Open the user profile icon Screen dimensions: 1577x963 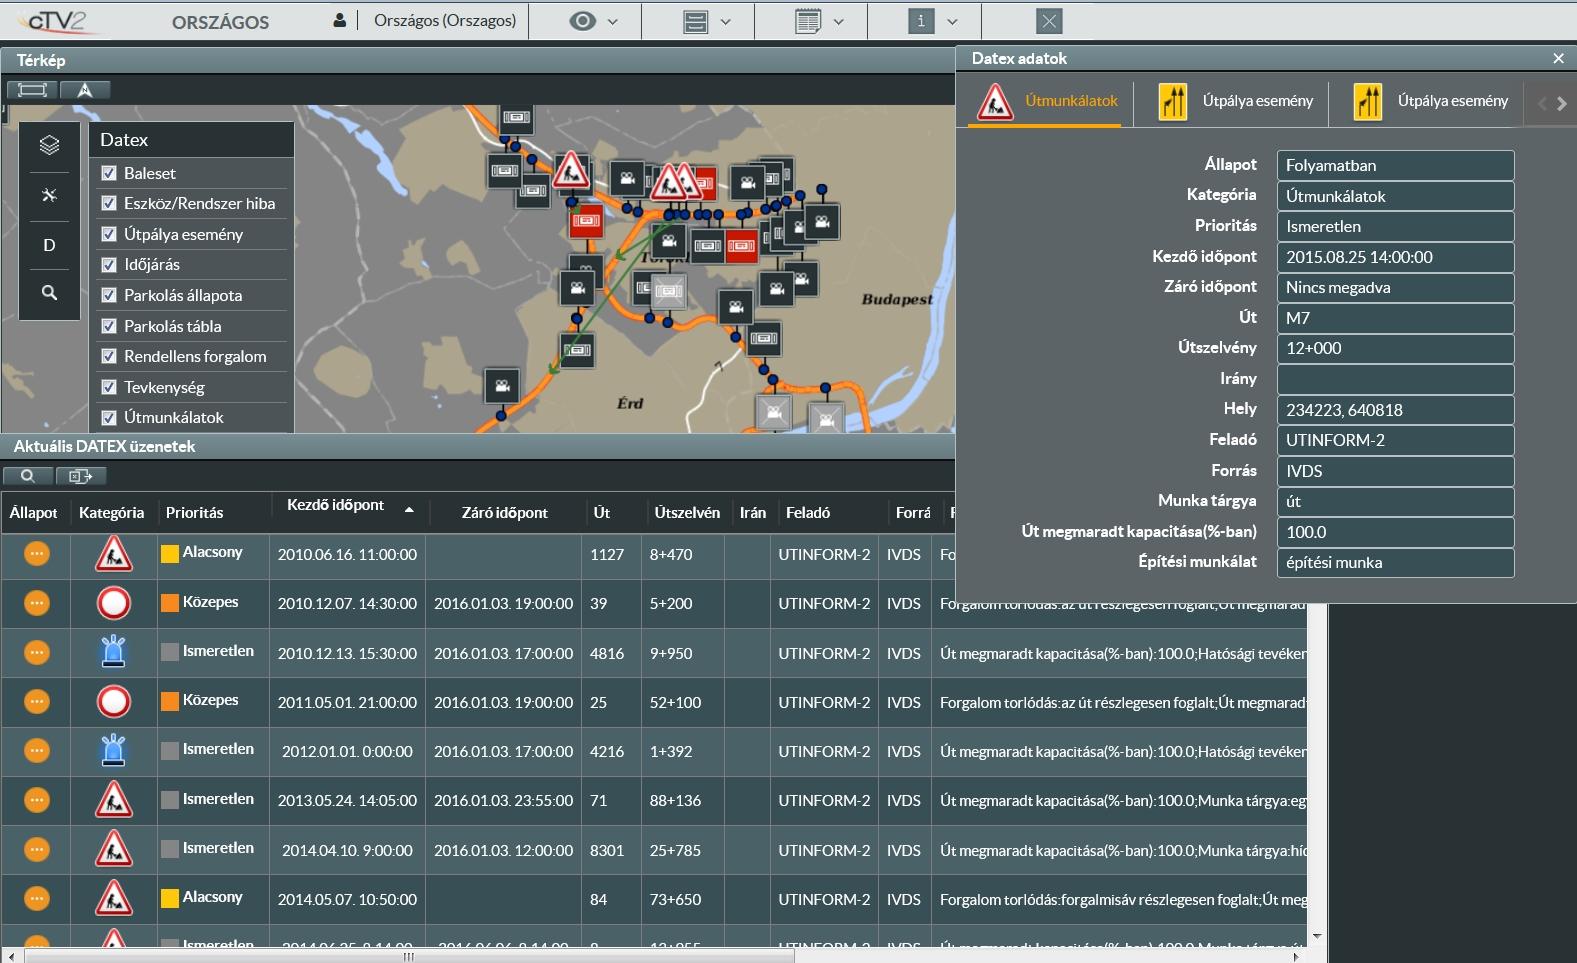point(340,20)
